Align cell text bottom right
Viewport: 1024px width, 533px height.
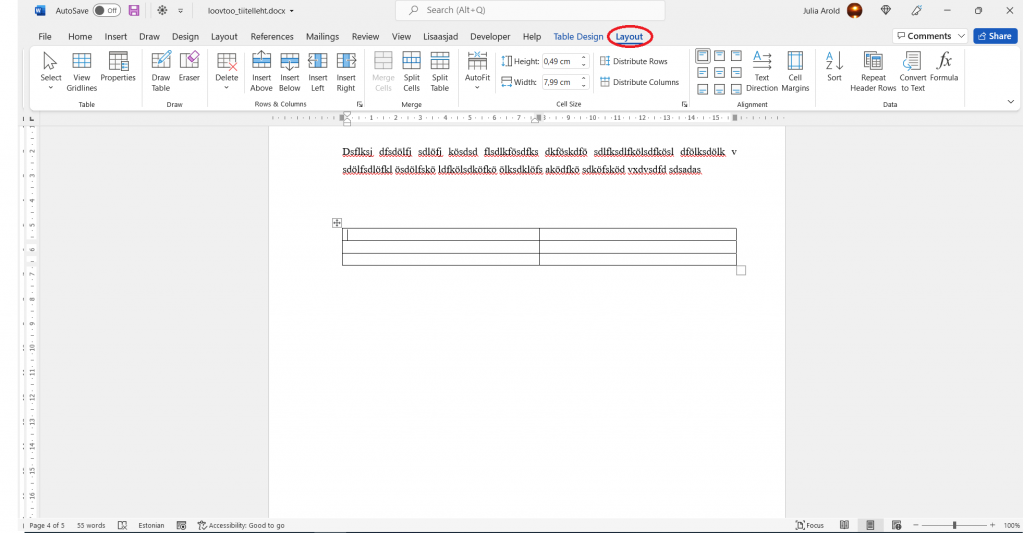pyautogui.click(x=736, y=89)
